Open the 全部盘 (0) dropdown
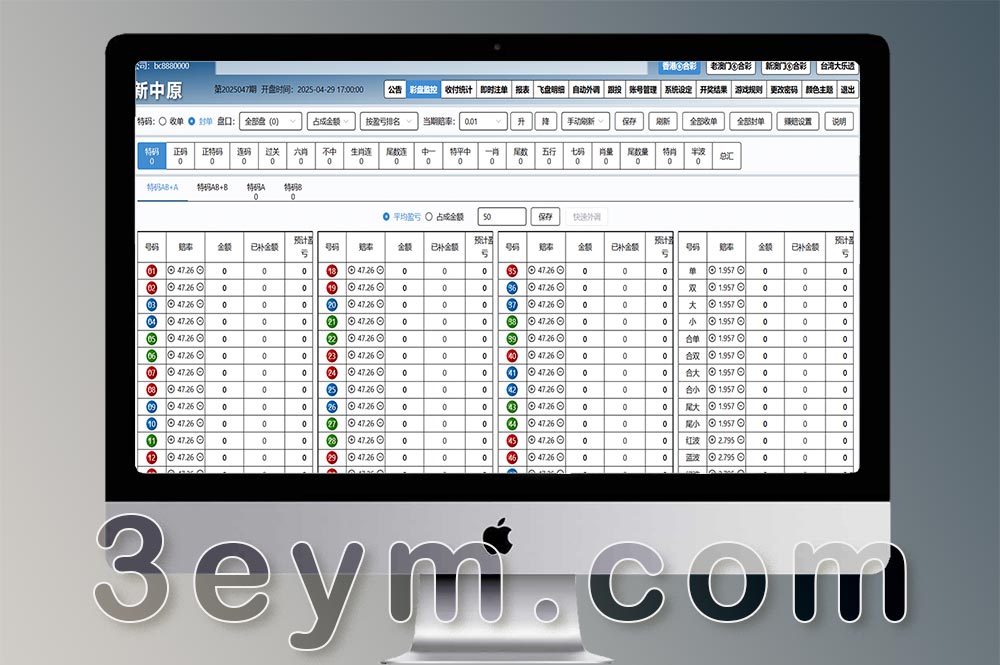 tap(270, 121)
